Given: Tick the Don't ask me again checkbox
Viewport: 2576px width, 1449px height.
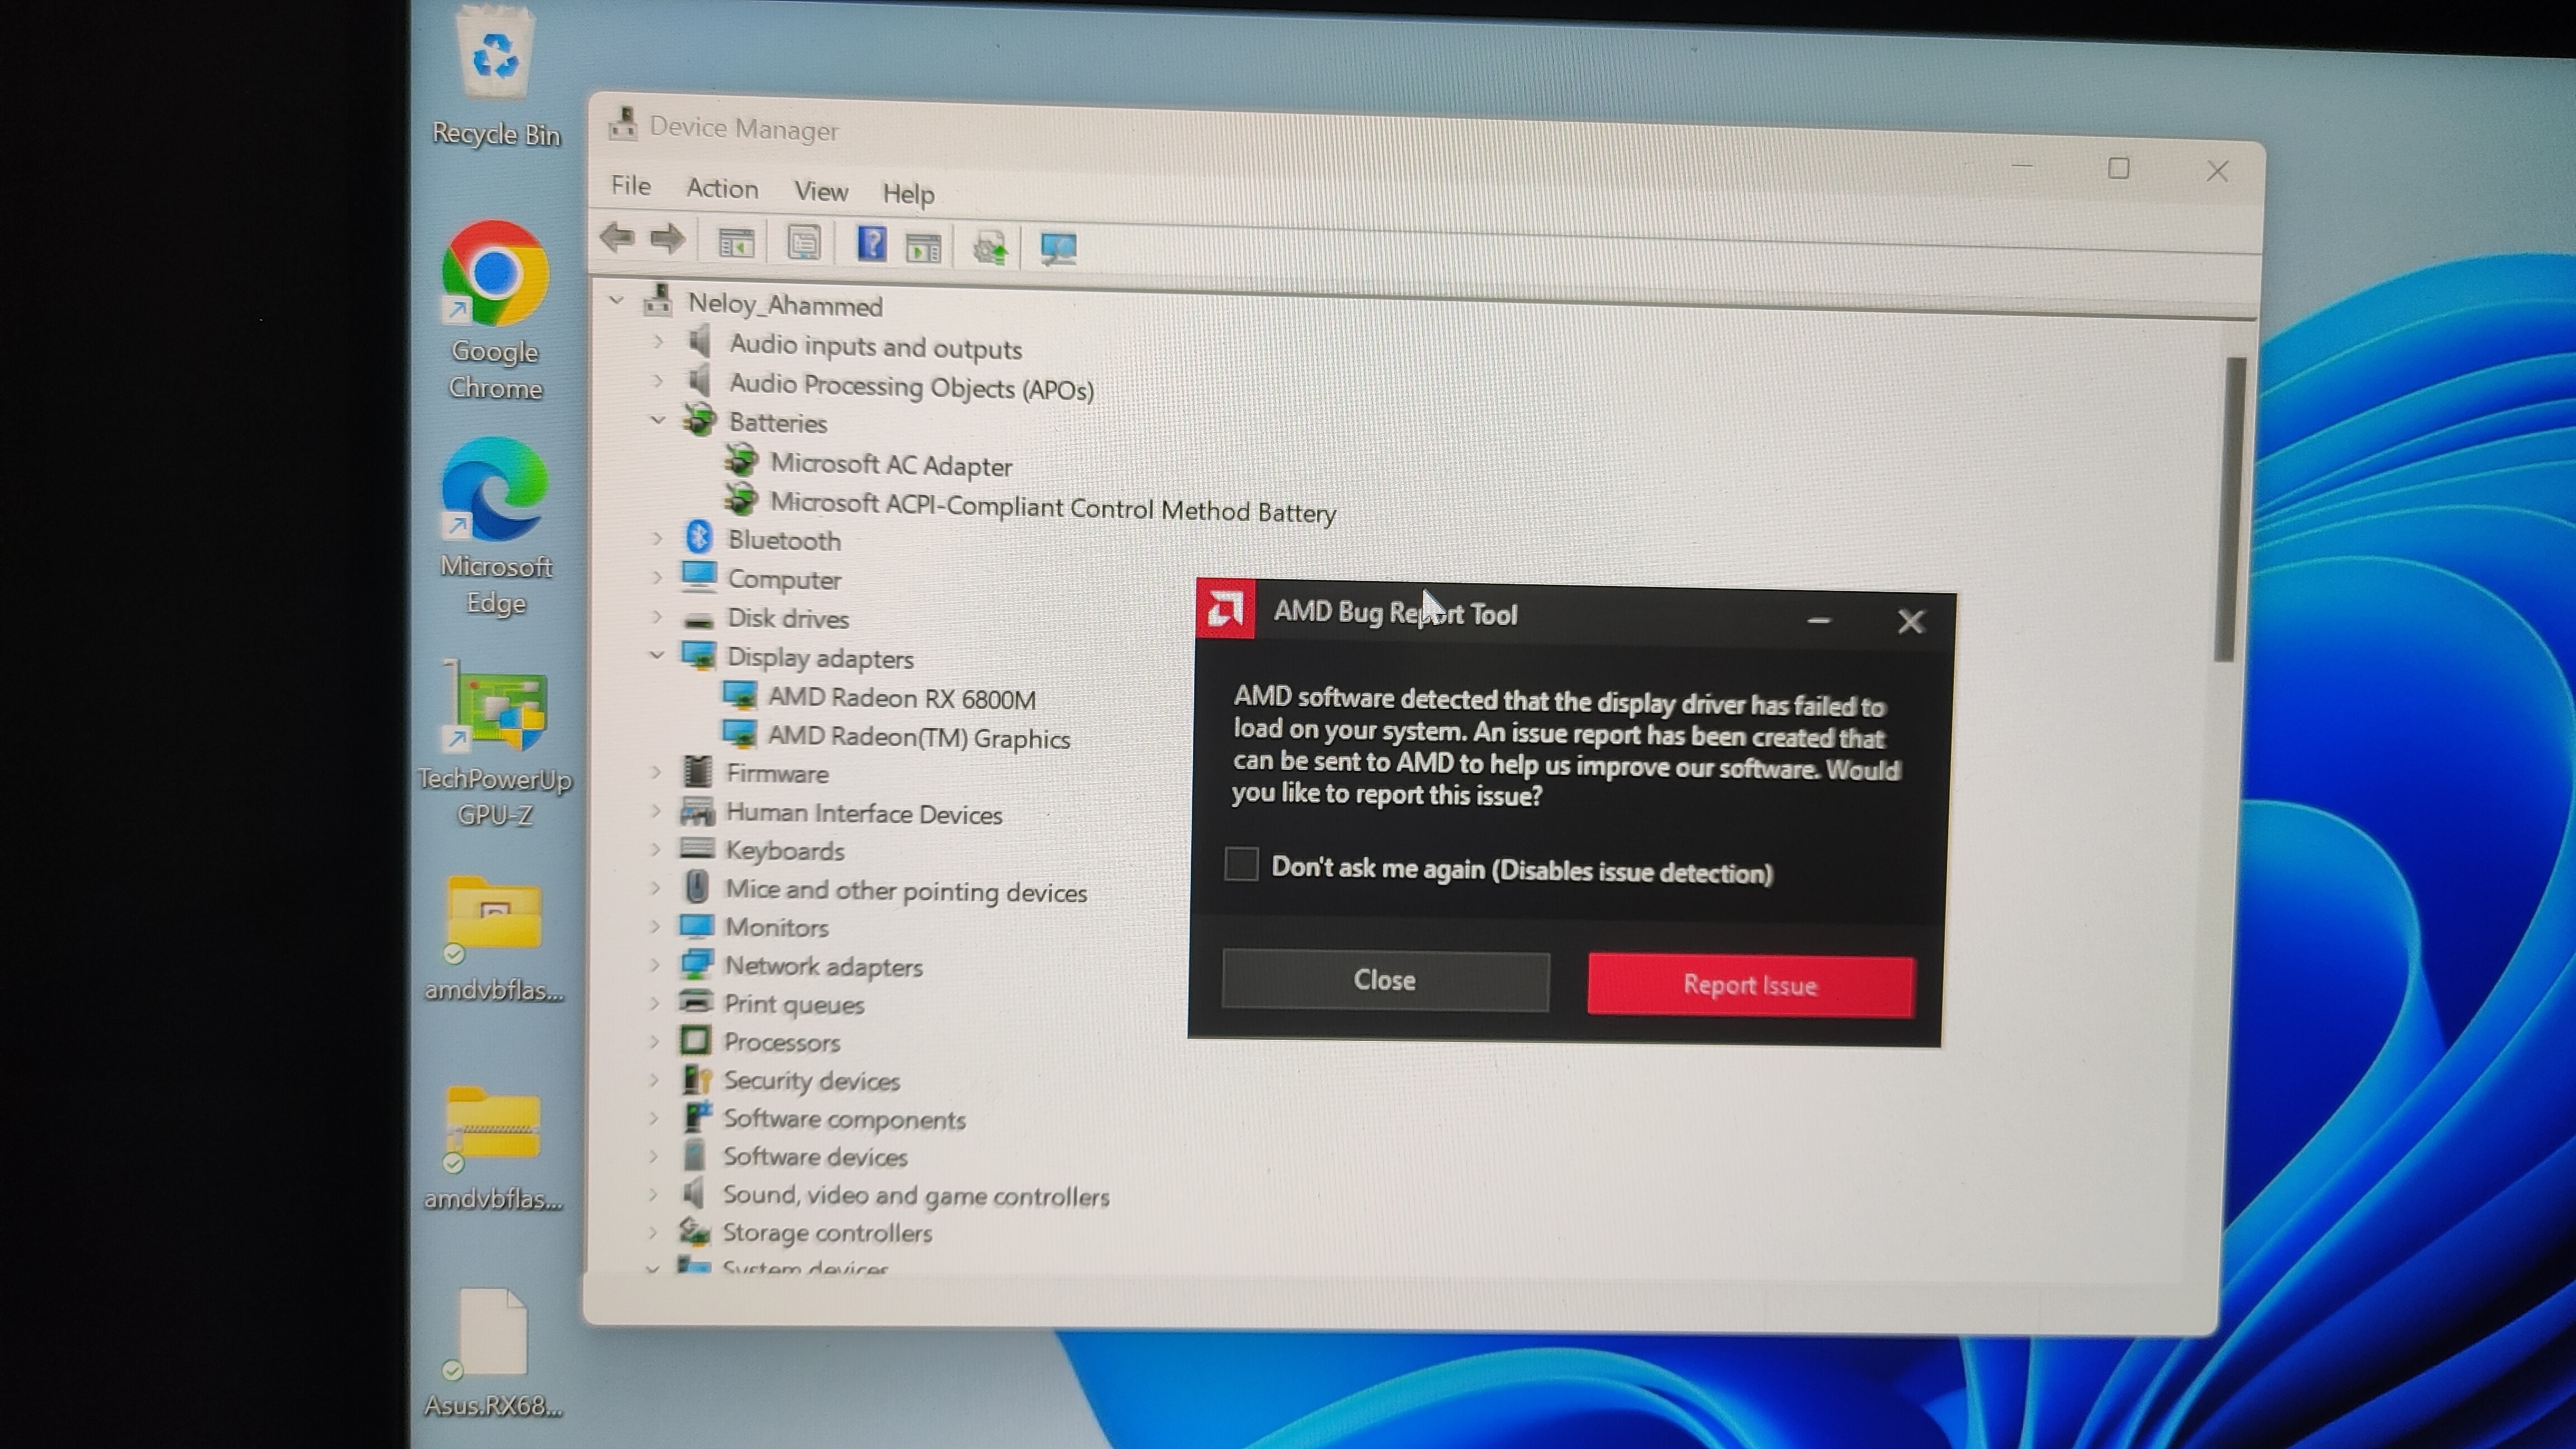Looking at the screenshot, I should click(x=1241, y=864).
